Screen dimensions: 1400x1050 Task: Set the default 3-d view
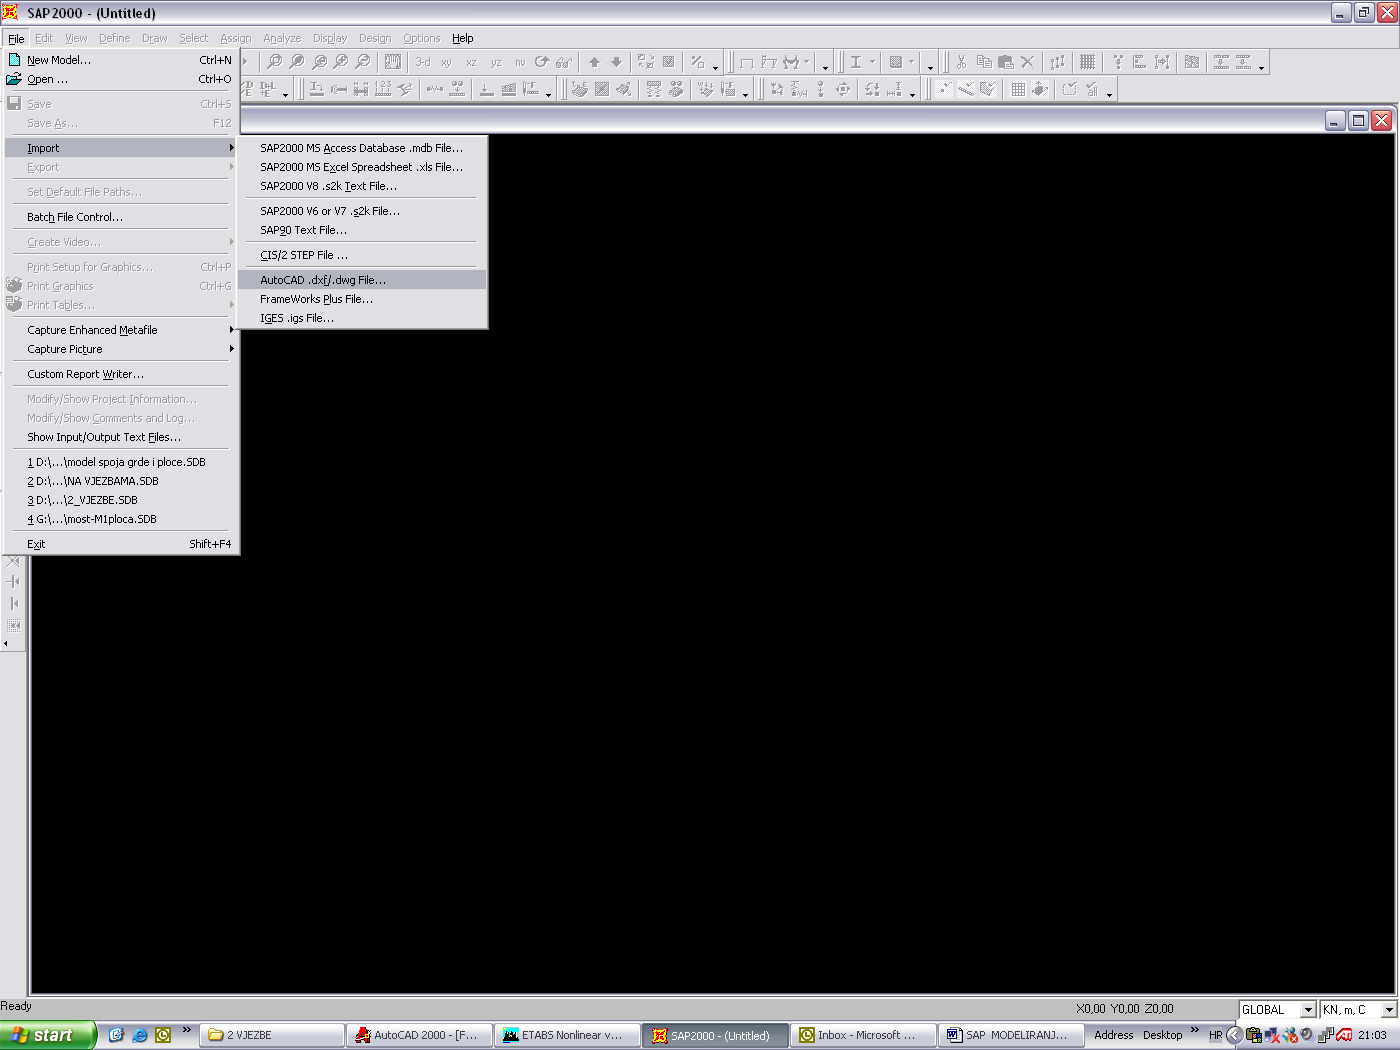423,62
